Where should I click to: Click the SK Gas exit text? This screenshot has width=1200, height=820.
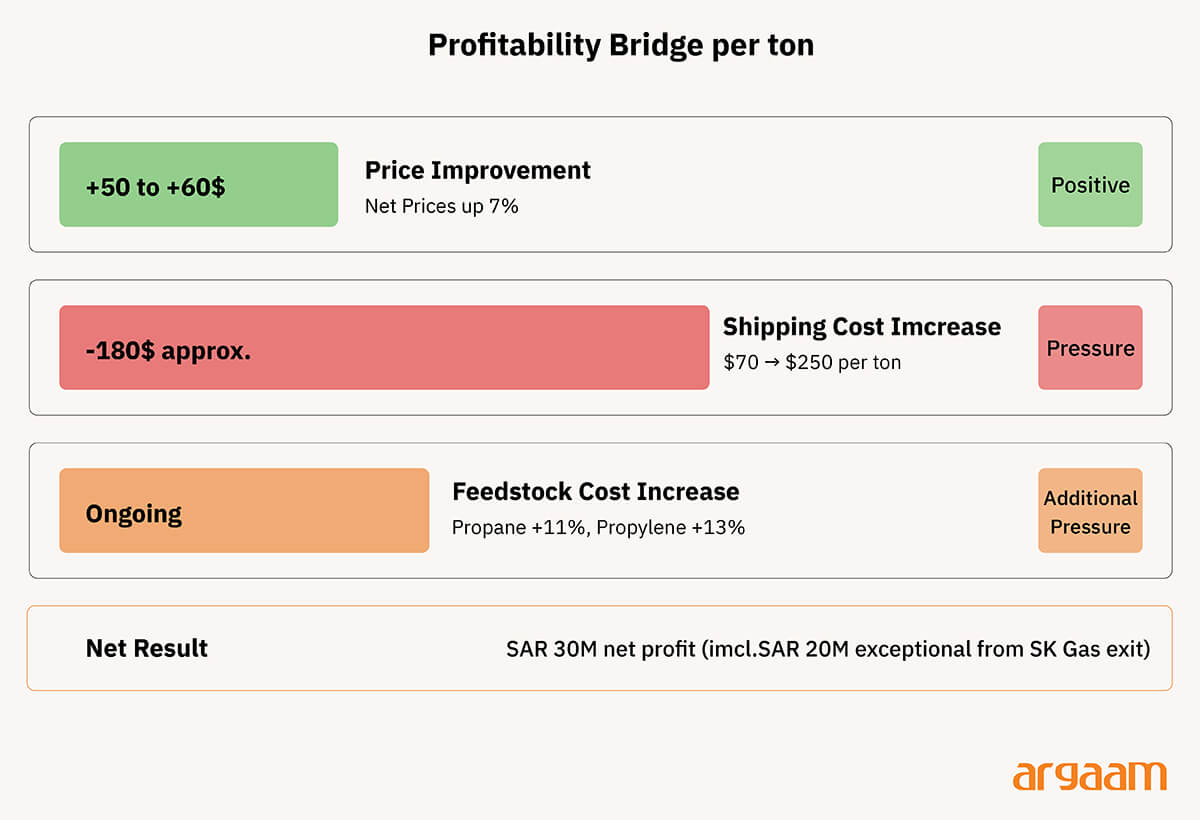[1090, 649]
